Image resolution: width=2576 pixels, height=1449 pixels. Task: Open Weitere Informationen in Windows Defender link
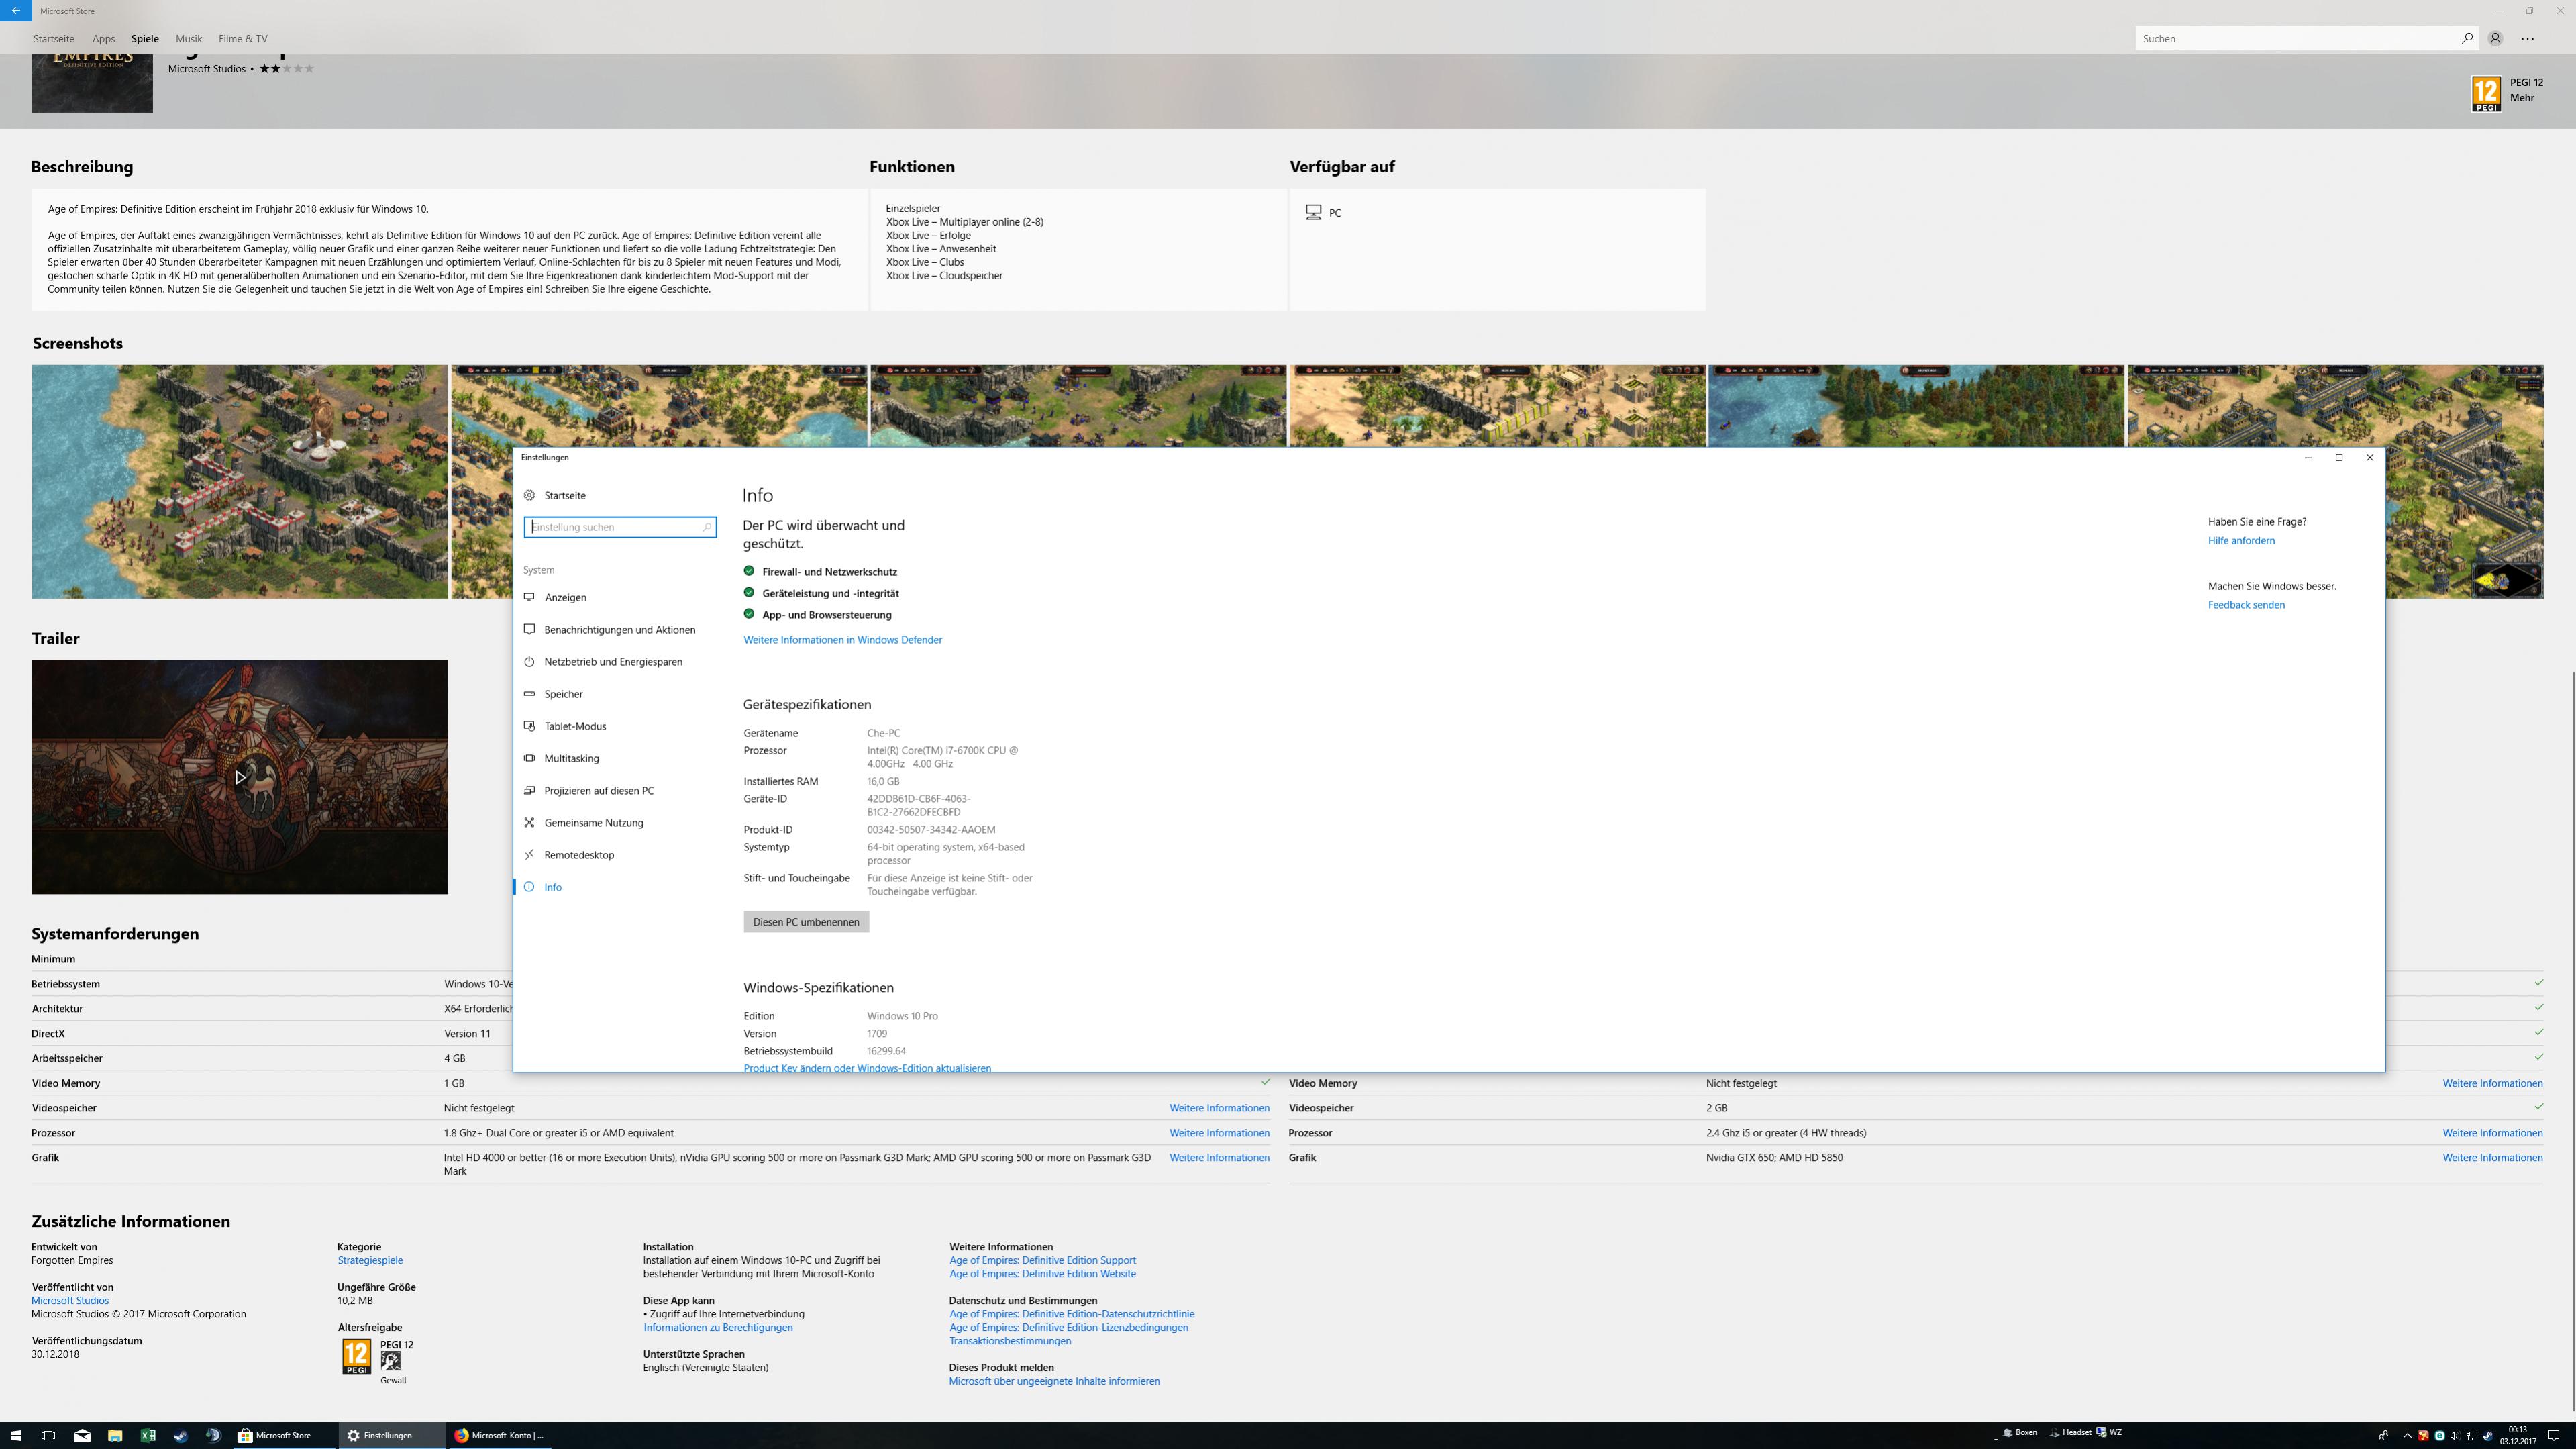click(842, 640)
